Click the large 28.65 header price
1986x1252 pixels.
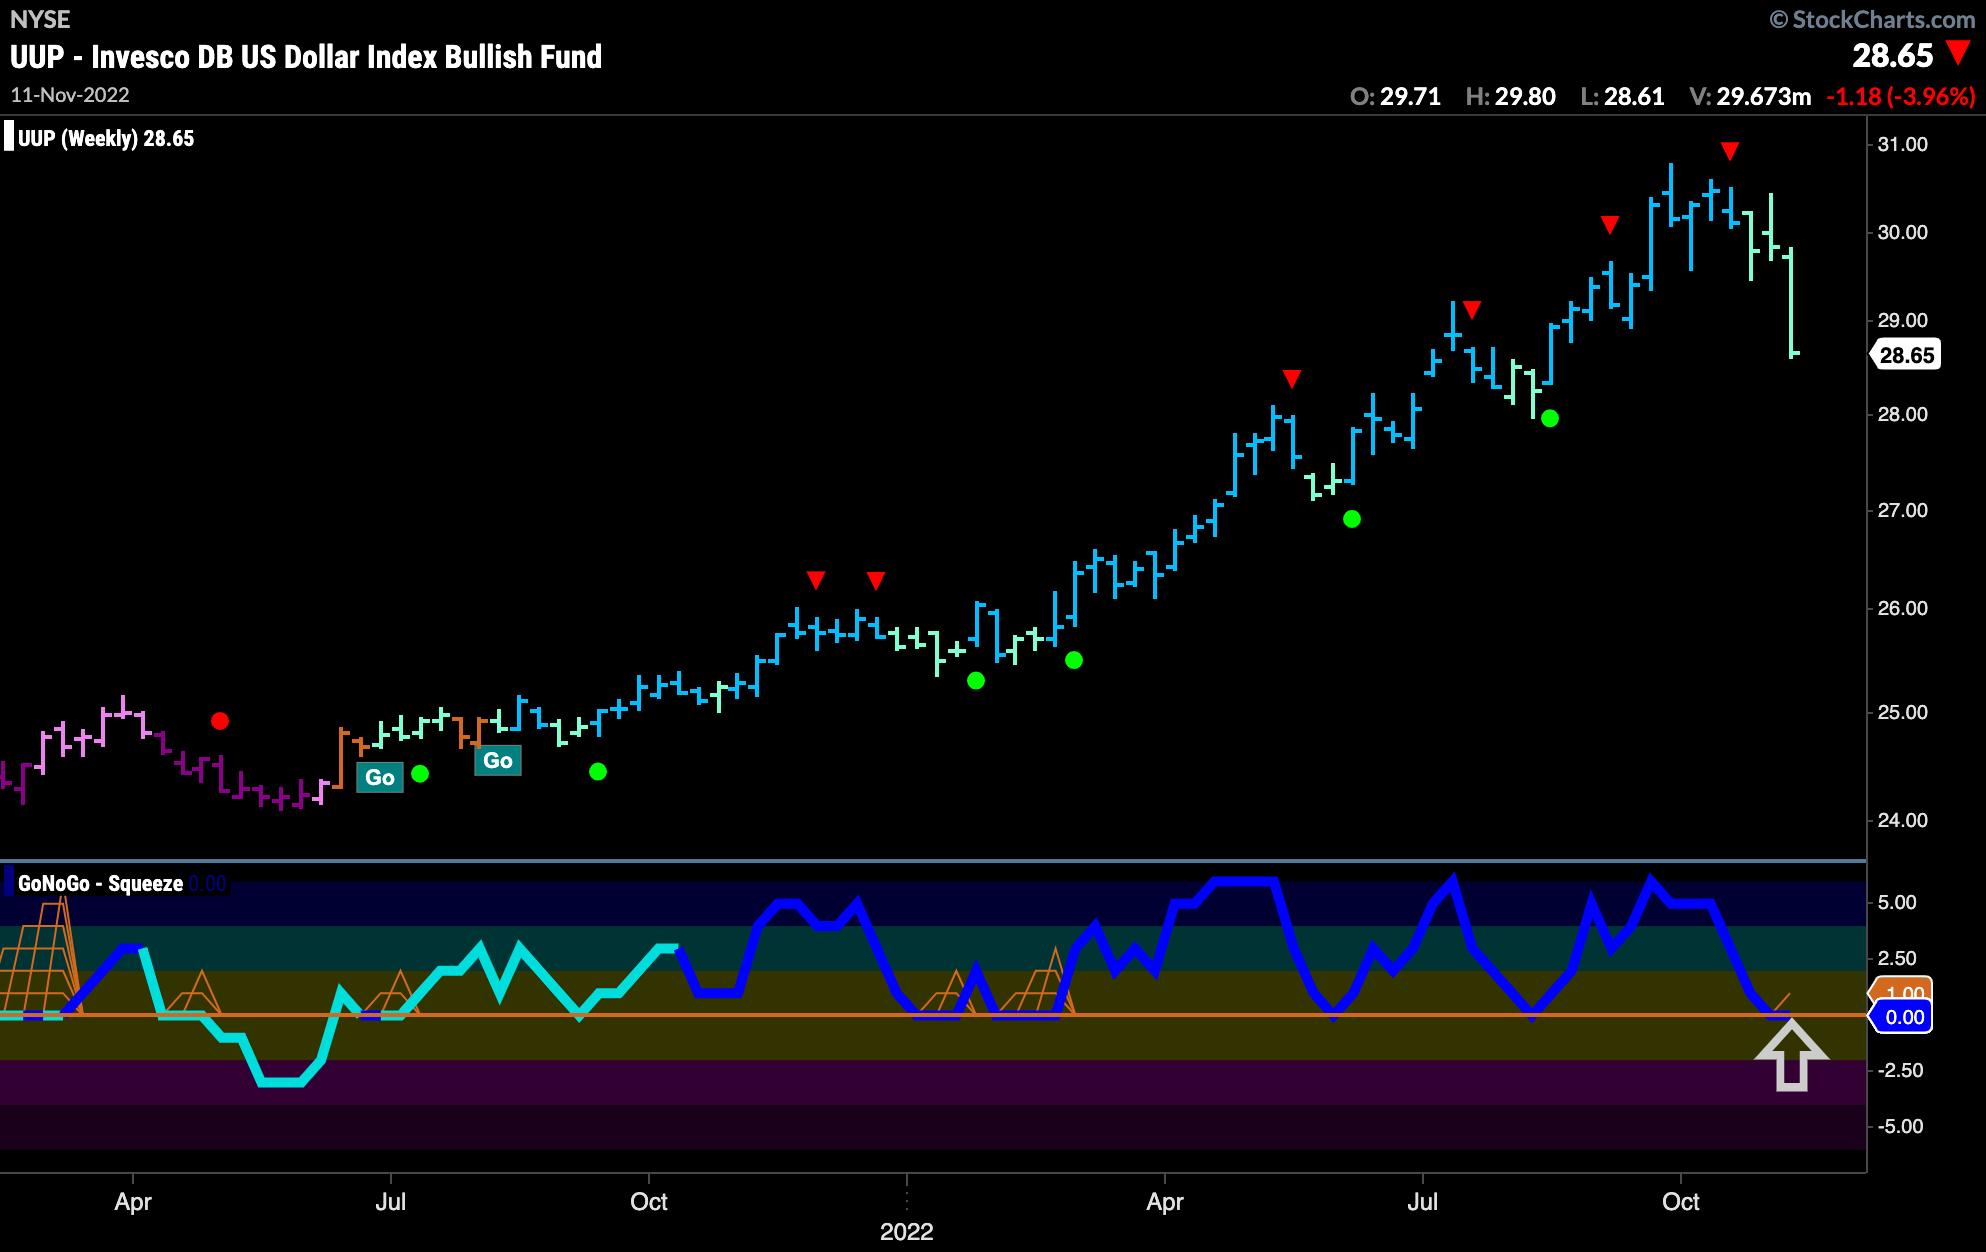[x=1892, y=56]
